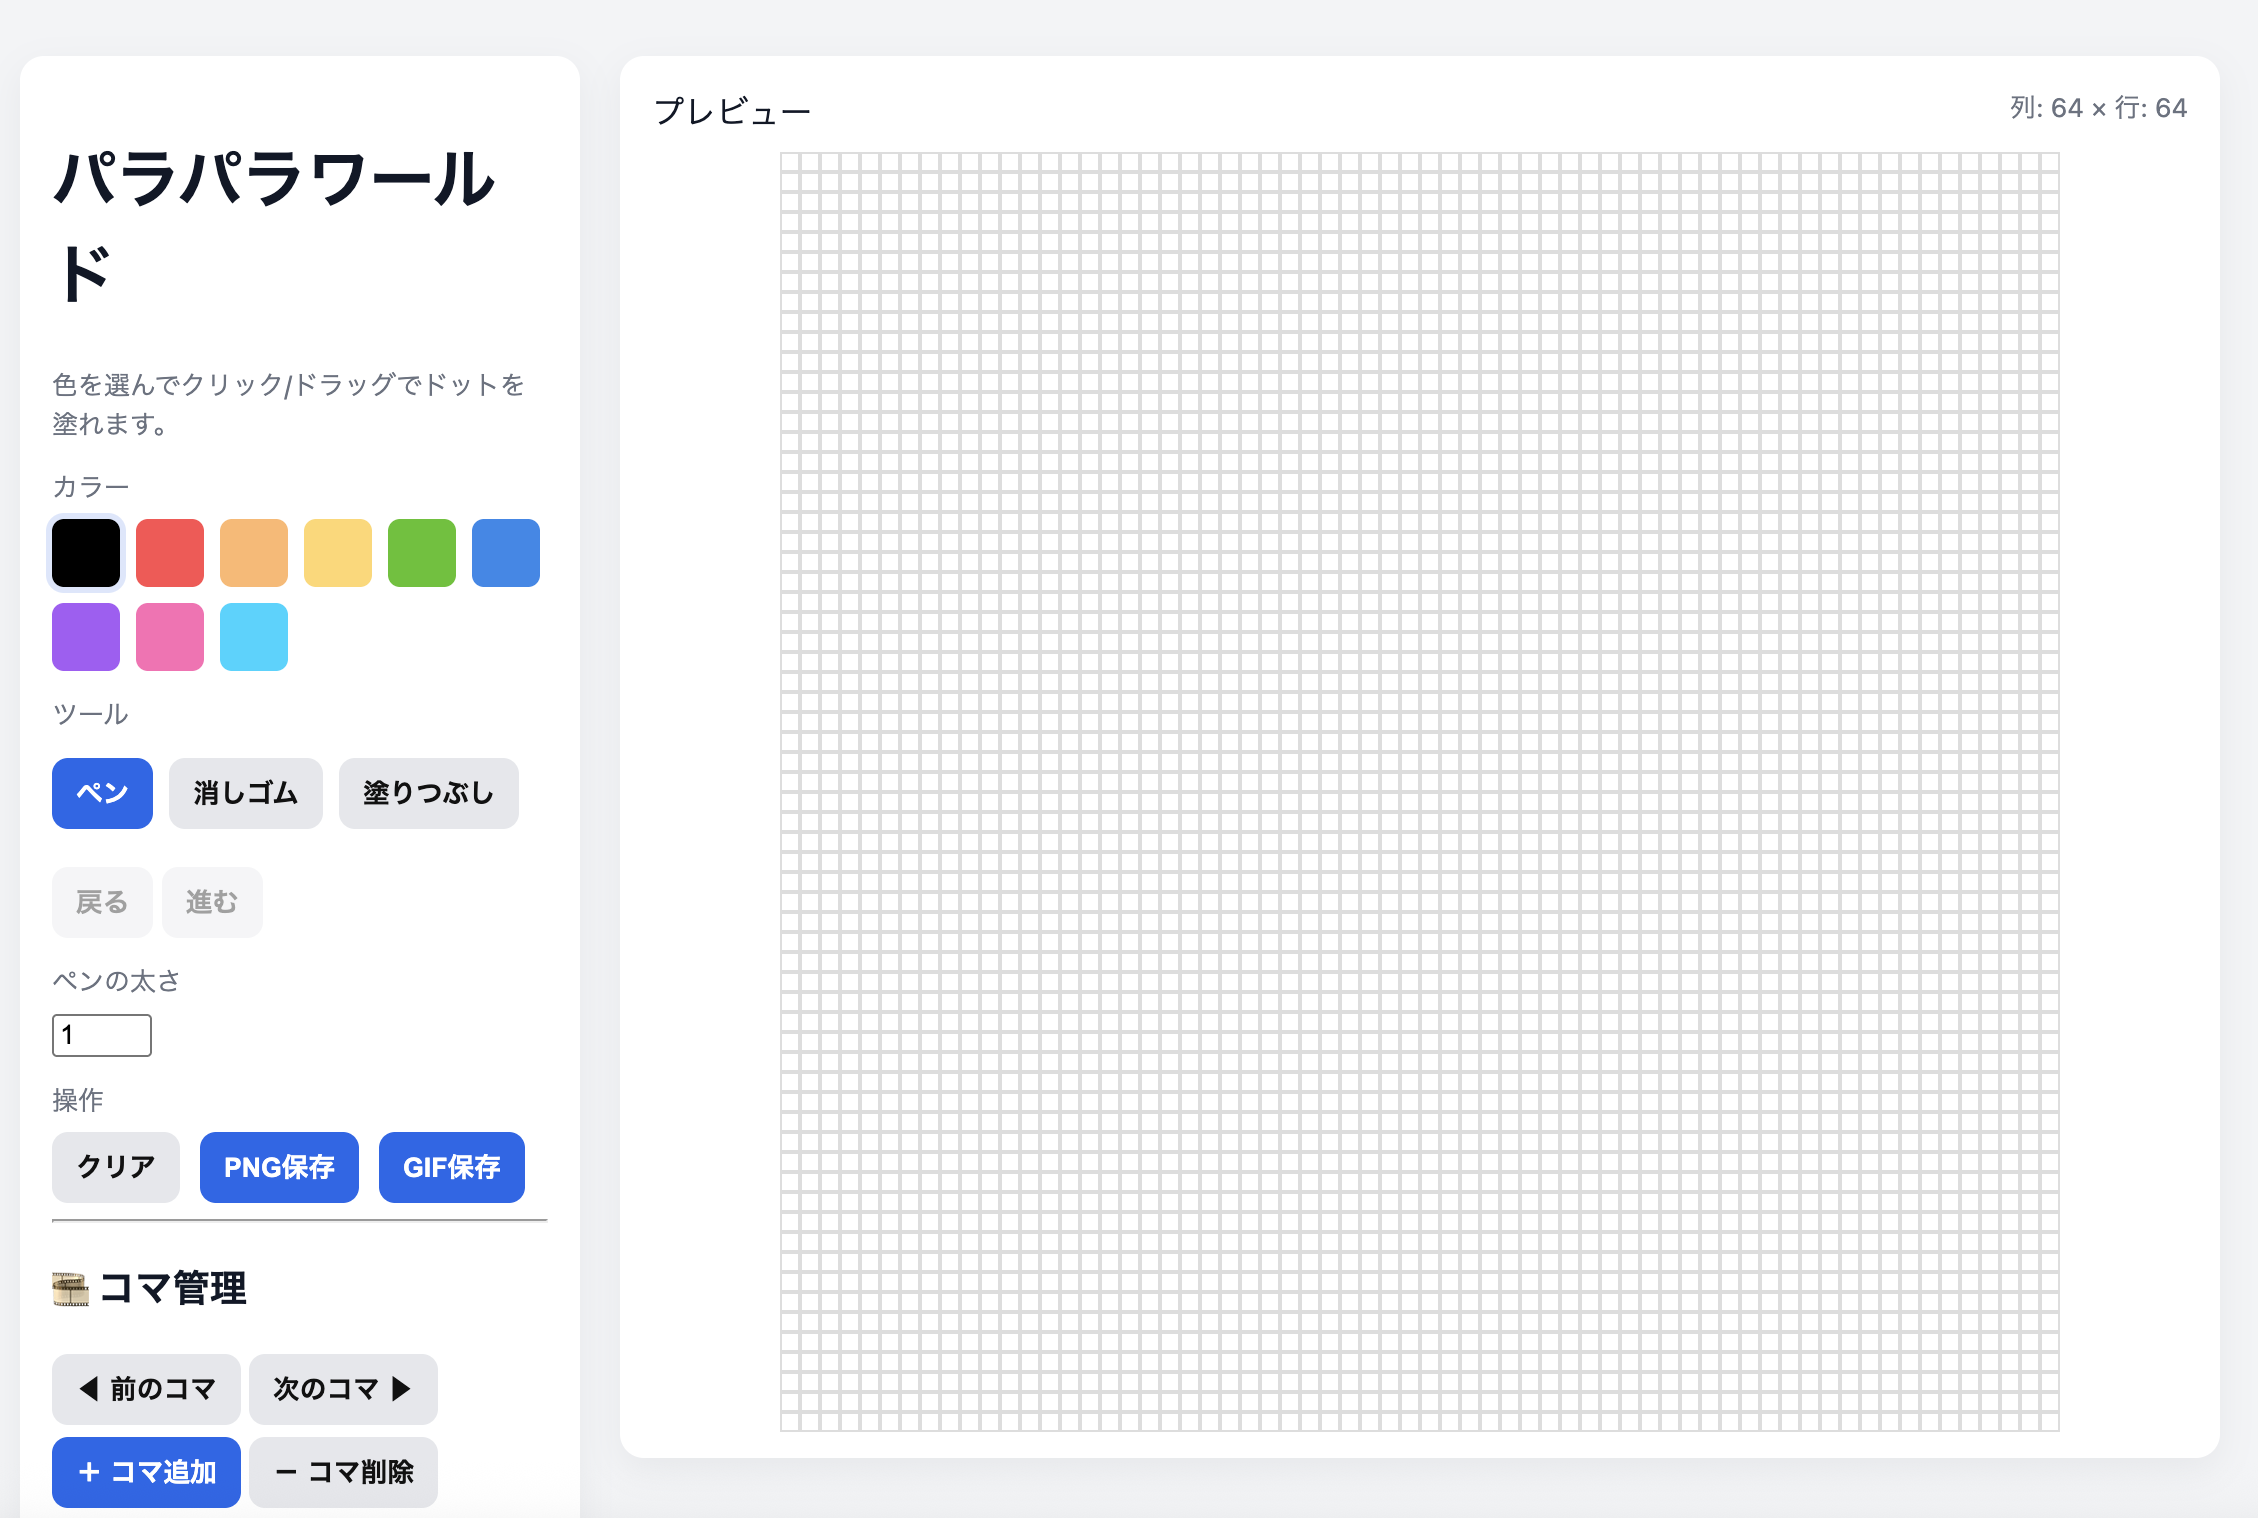
Task: Select the 塗りつぶし fill tool
Action: click(428, 793)
